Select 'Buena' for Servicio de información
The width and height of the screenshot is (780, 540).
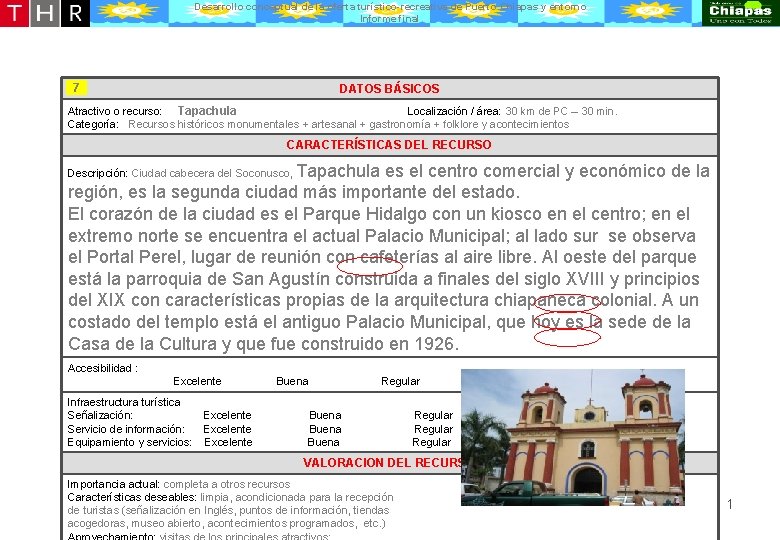(x=325, y=429)
